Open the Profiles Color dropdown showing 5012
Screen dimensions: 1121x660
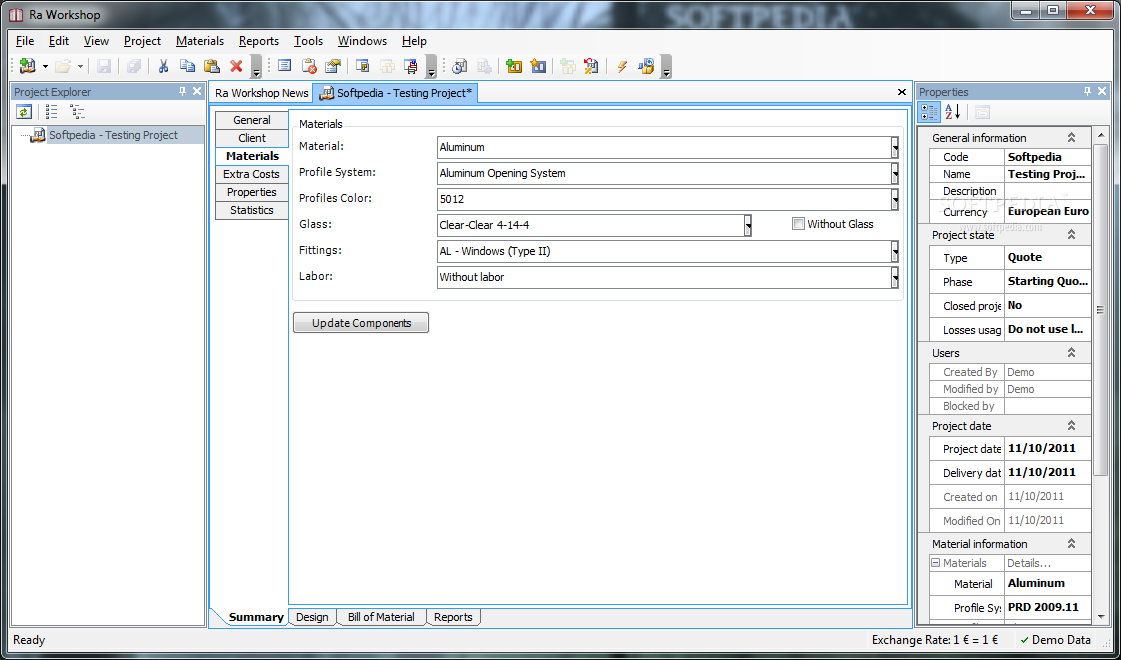click(x=894, y=199)
